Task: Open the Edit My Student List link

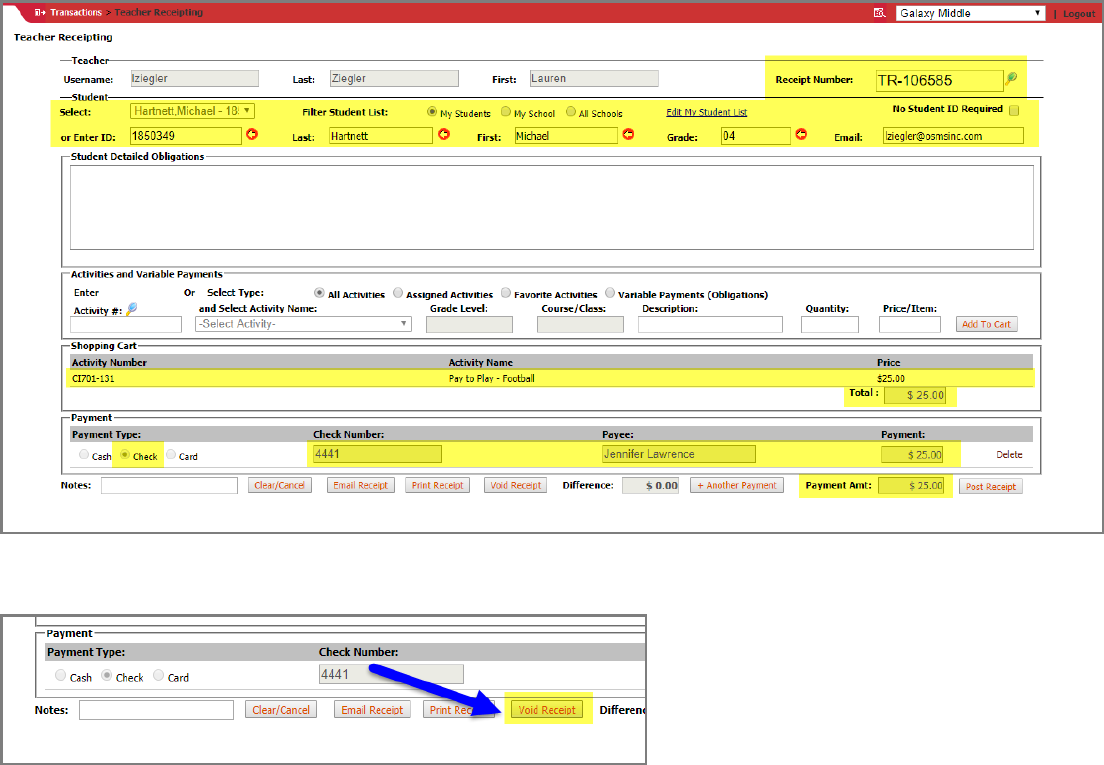Action: [706, 113]
